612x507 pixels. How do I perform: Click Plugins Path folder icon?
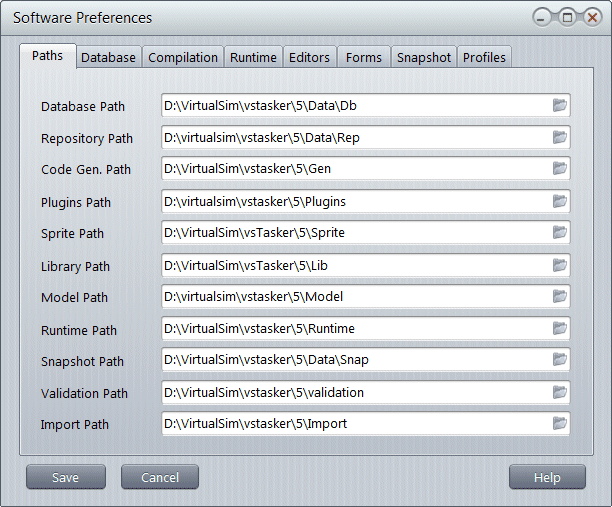[x=560, y=201]
